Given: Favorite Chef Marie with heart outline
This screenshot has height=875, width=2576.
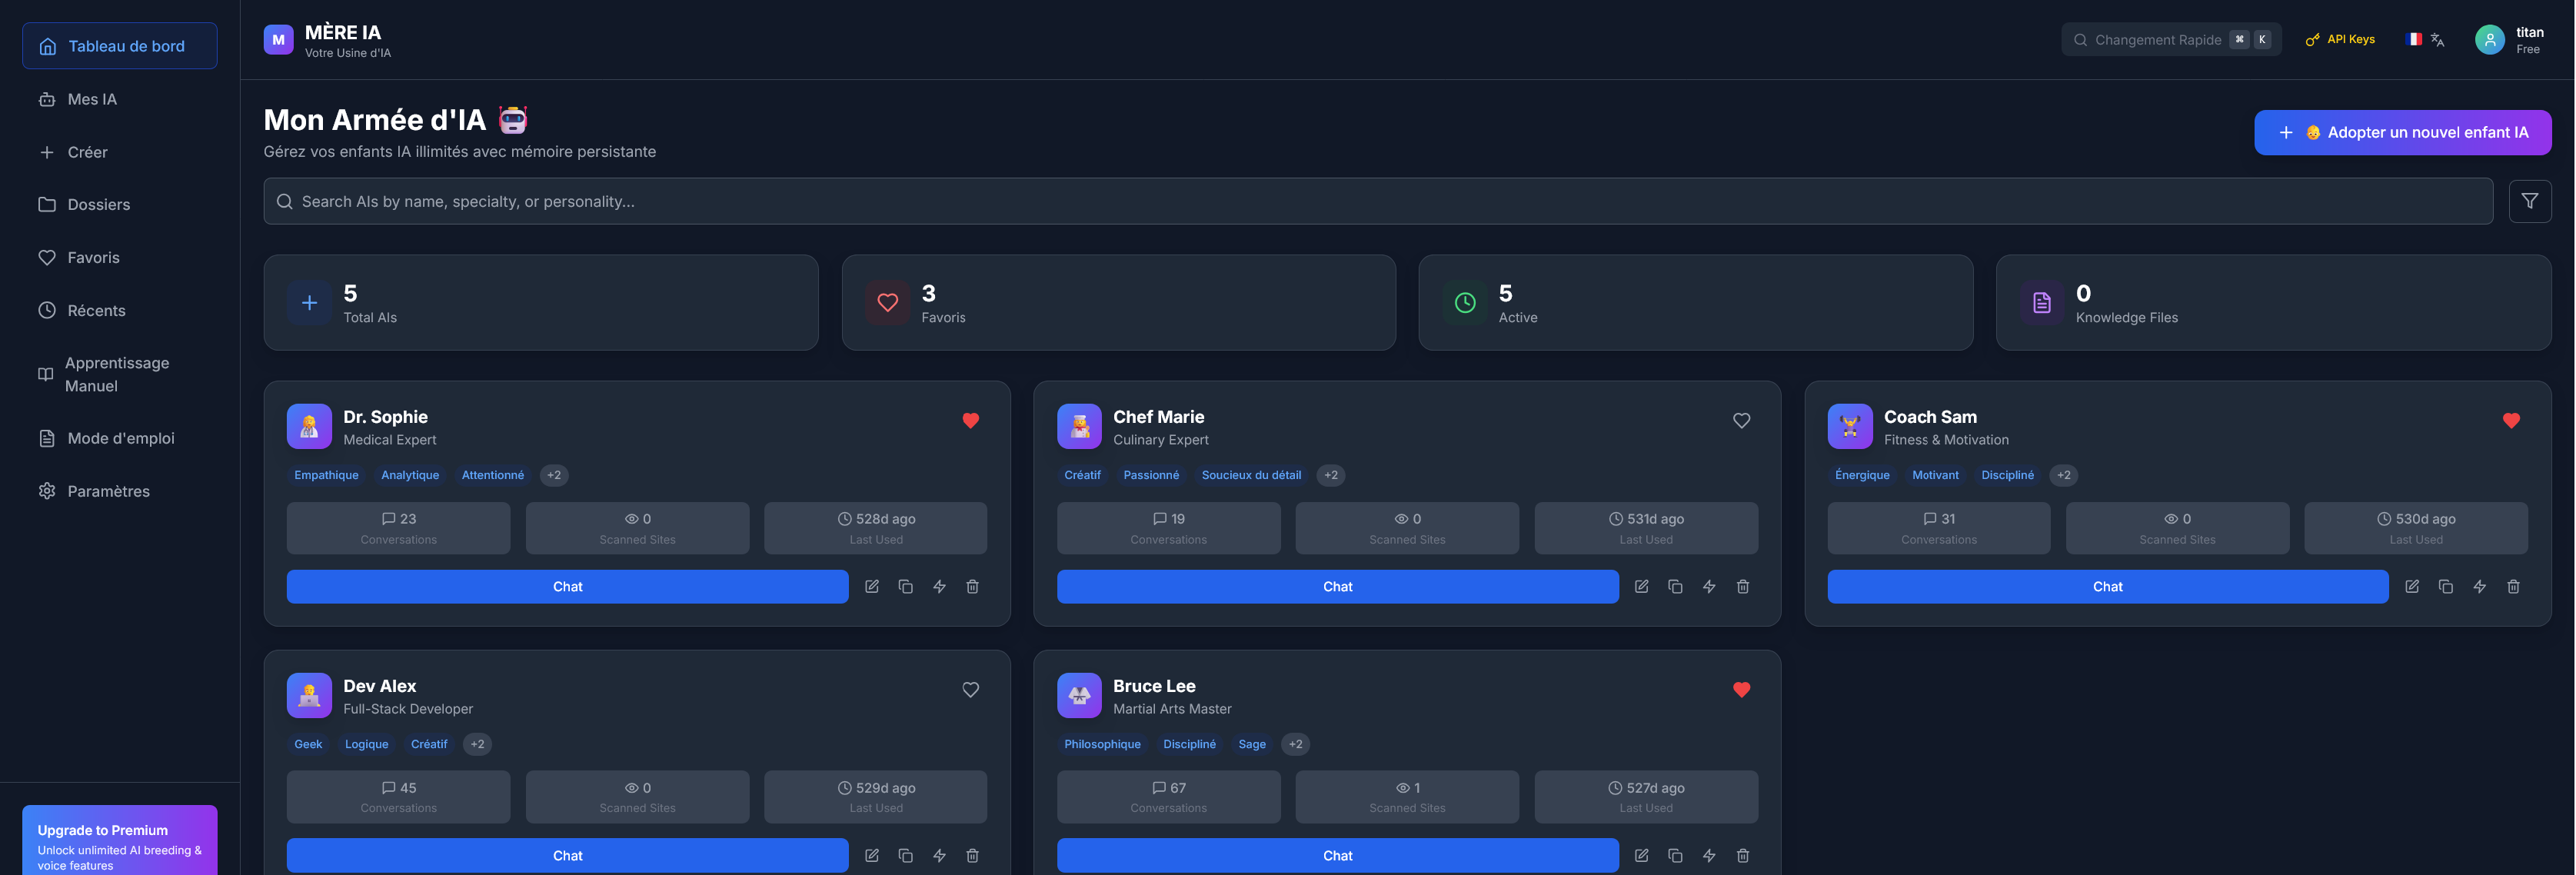Looking at the screenshot, I should point(1742,421).
